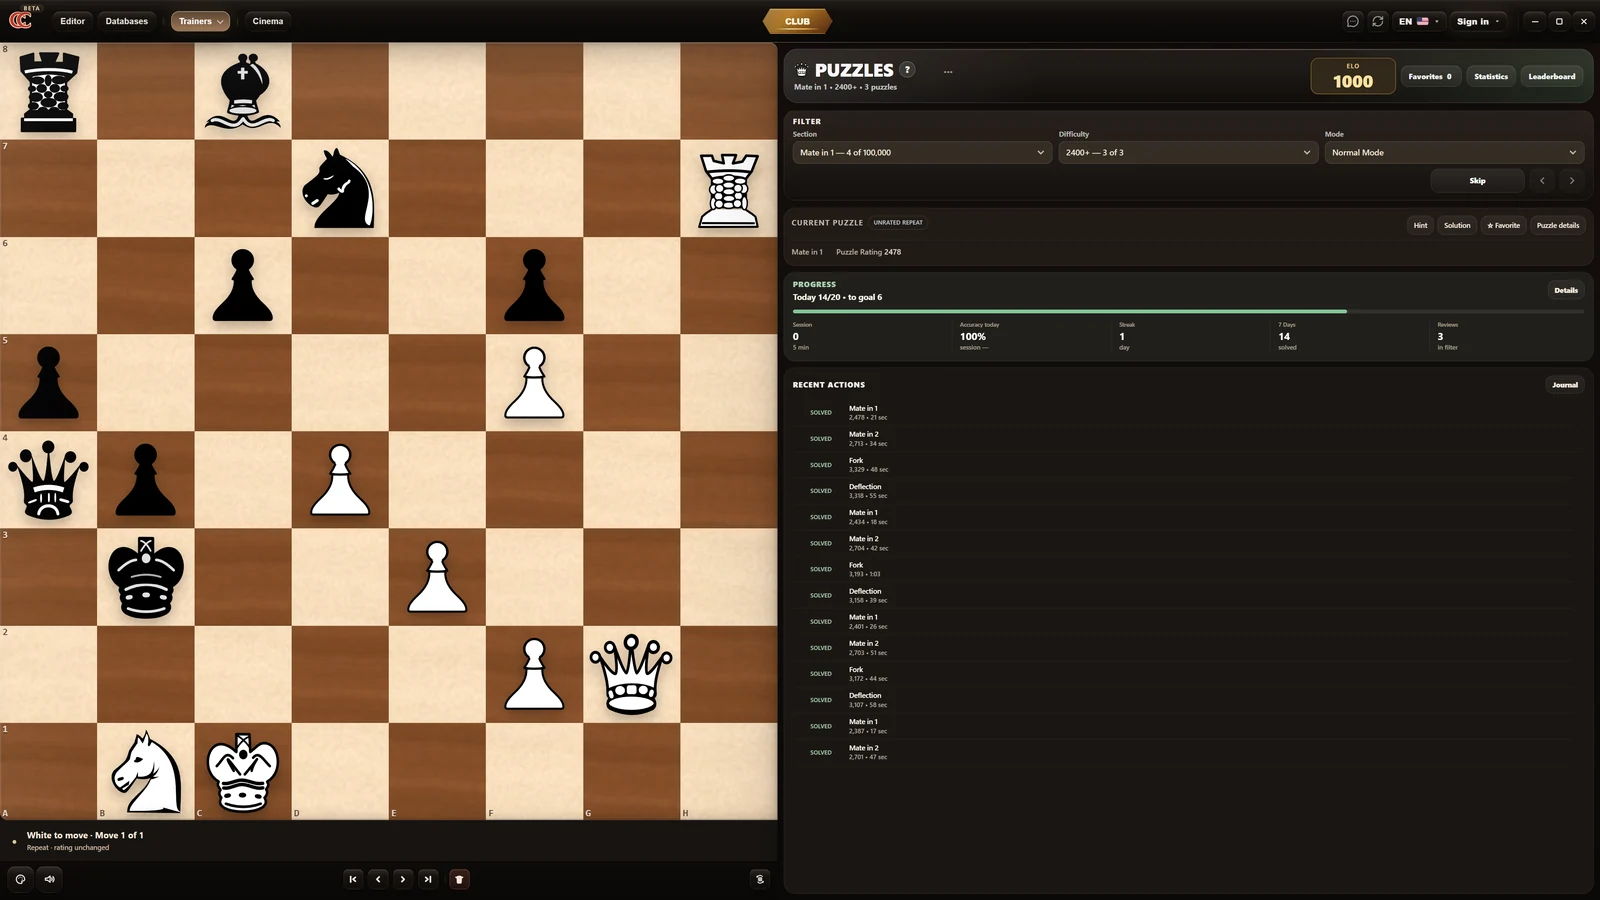Click the black queen on a4
The height and width of the screenshot is (900, 1600).
(49, 480)
